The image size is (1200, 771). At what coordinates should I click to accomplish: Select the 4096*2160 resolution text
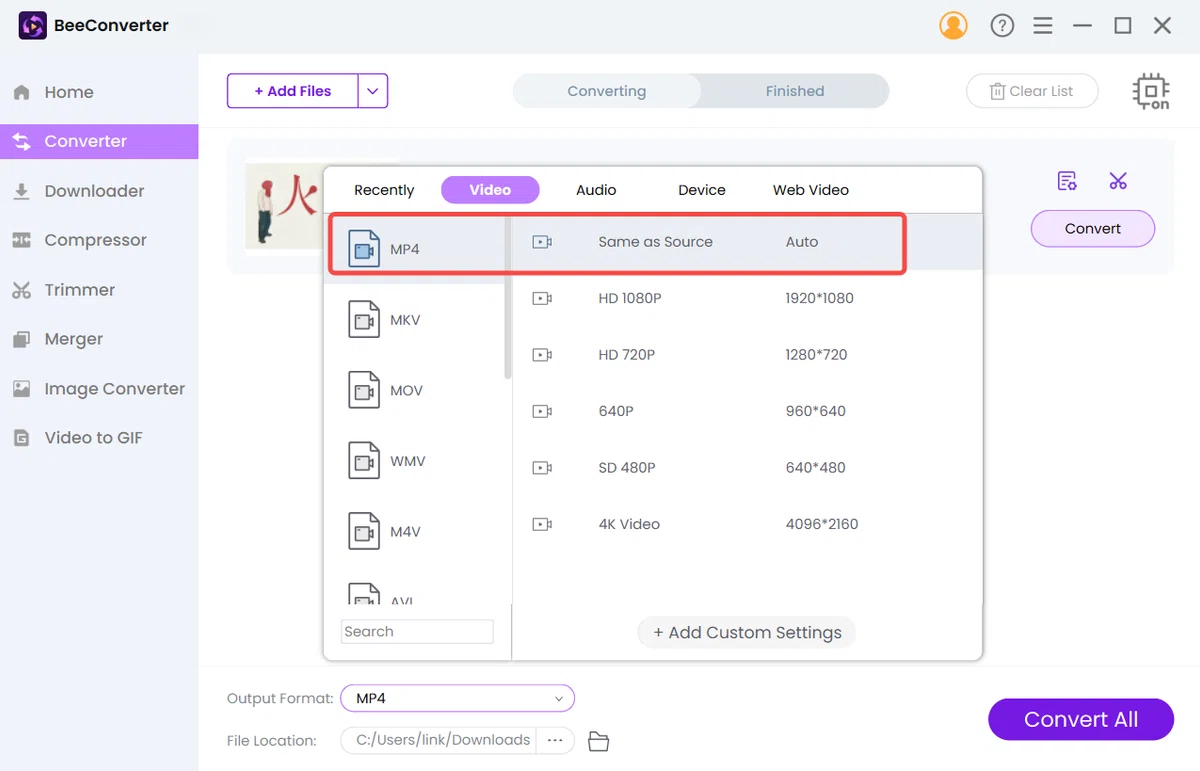[822, 524]
